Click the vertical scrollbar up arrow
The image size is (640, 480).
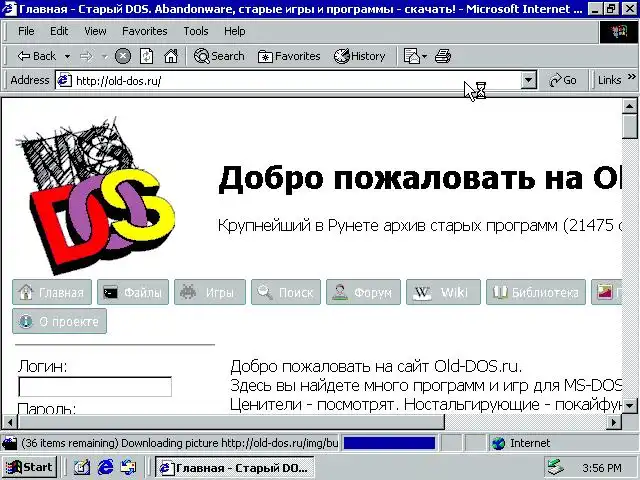point(629,107)
